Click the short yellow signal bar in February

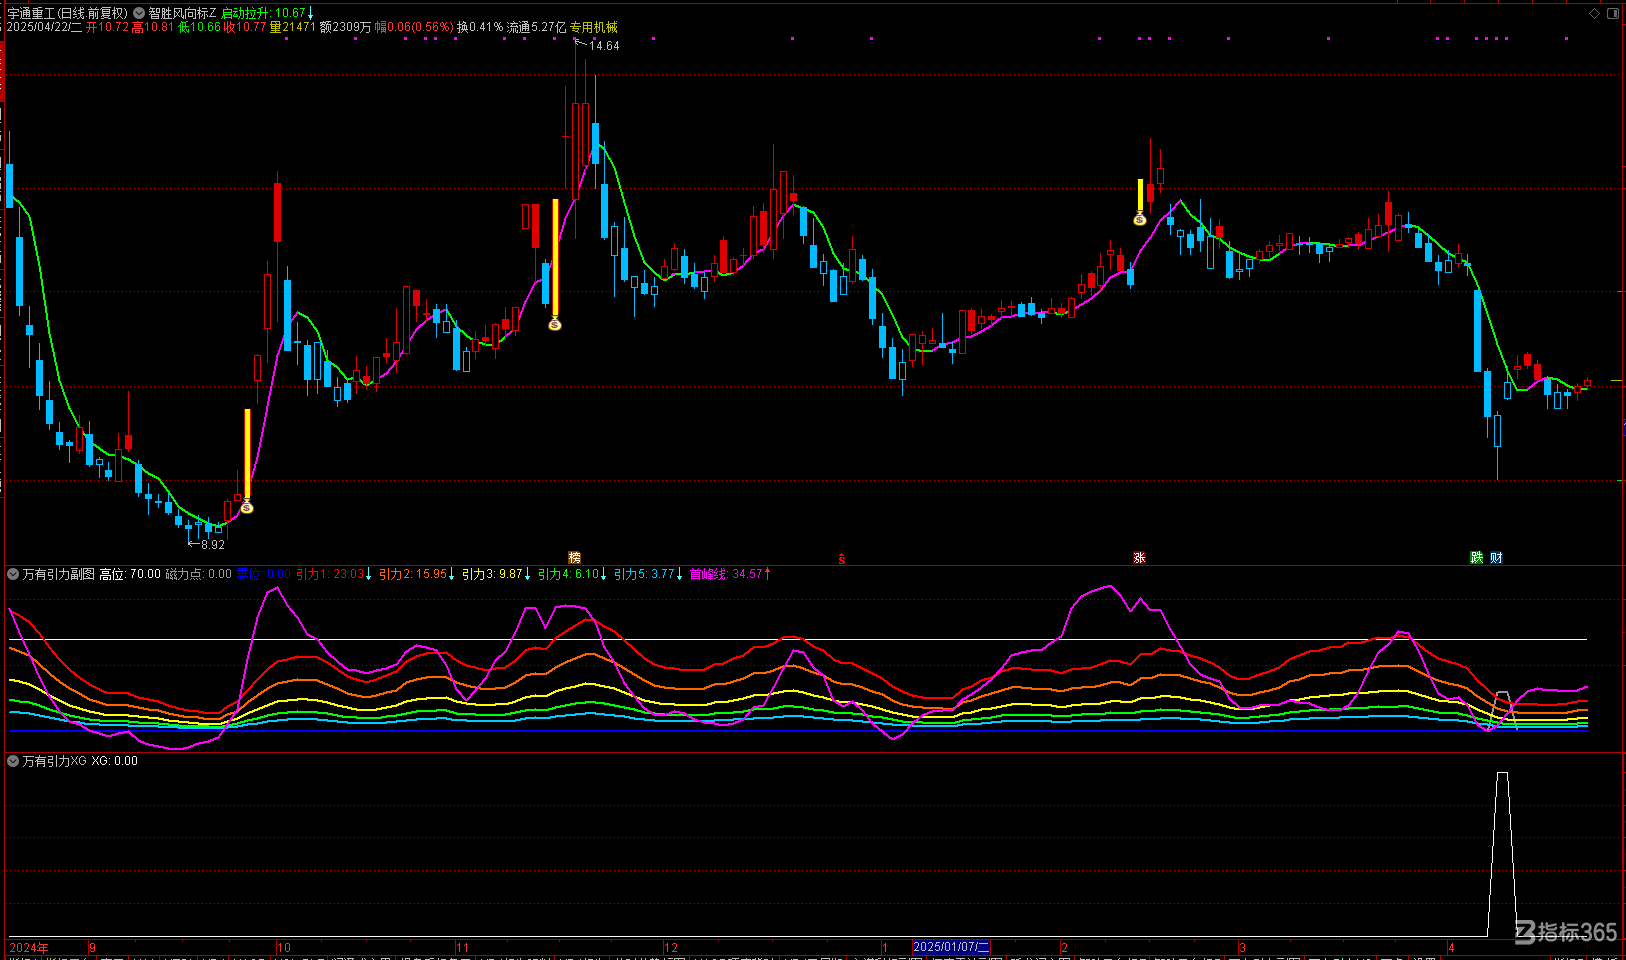1140,195
